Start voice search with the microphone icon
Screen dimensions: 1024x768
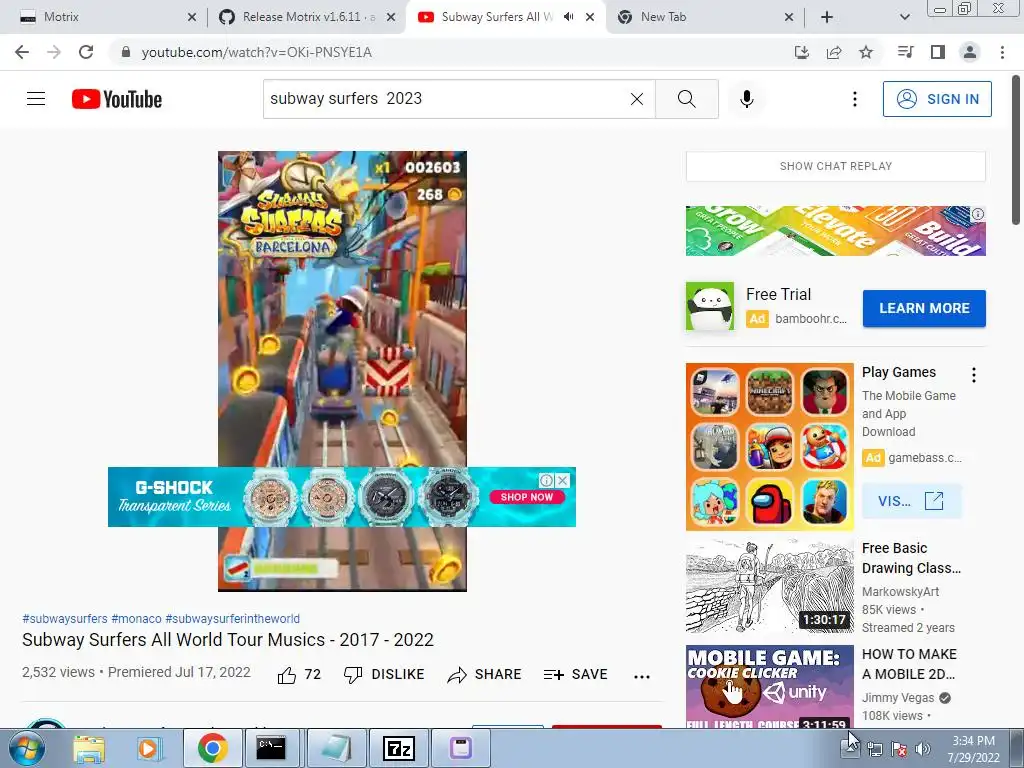[x=747, y=99]
